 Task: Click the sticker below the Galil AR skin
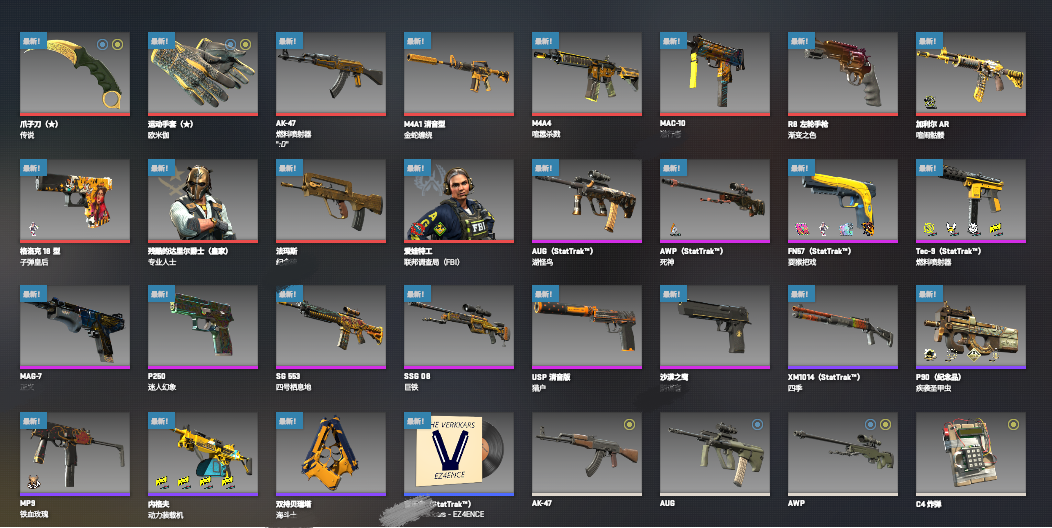click(930, 103)
